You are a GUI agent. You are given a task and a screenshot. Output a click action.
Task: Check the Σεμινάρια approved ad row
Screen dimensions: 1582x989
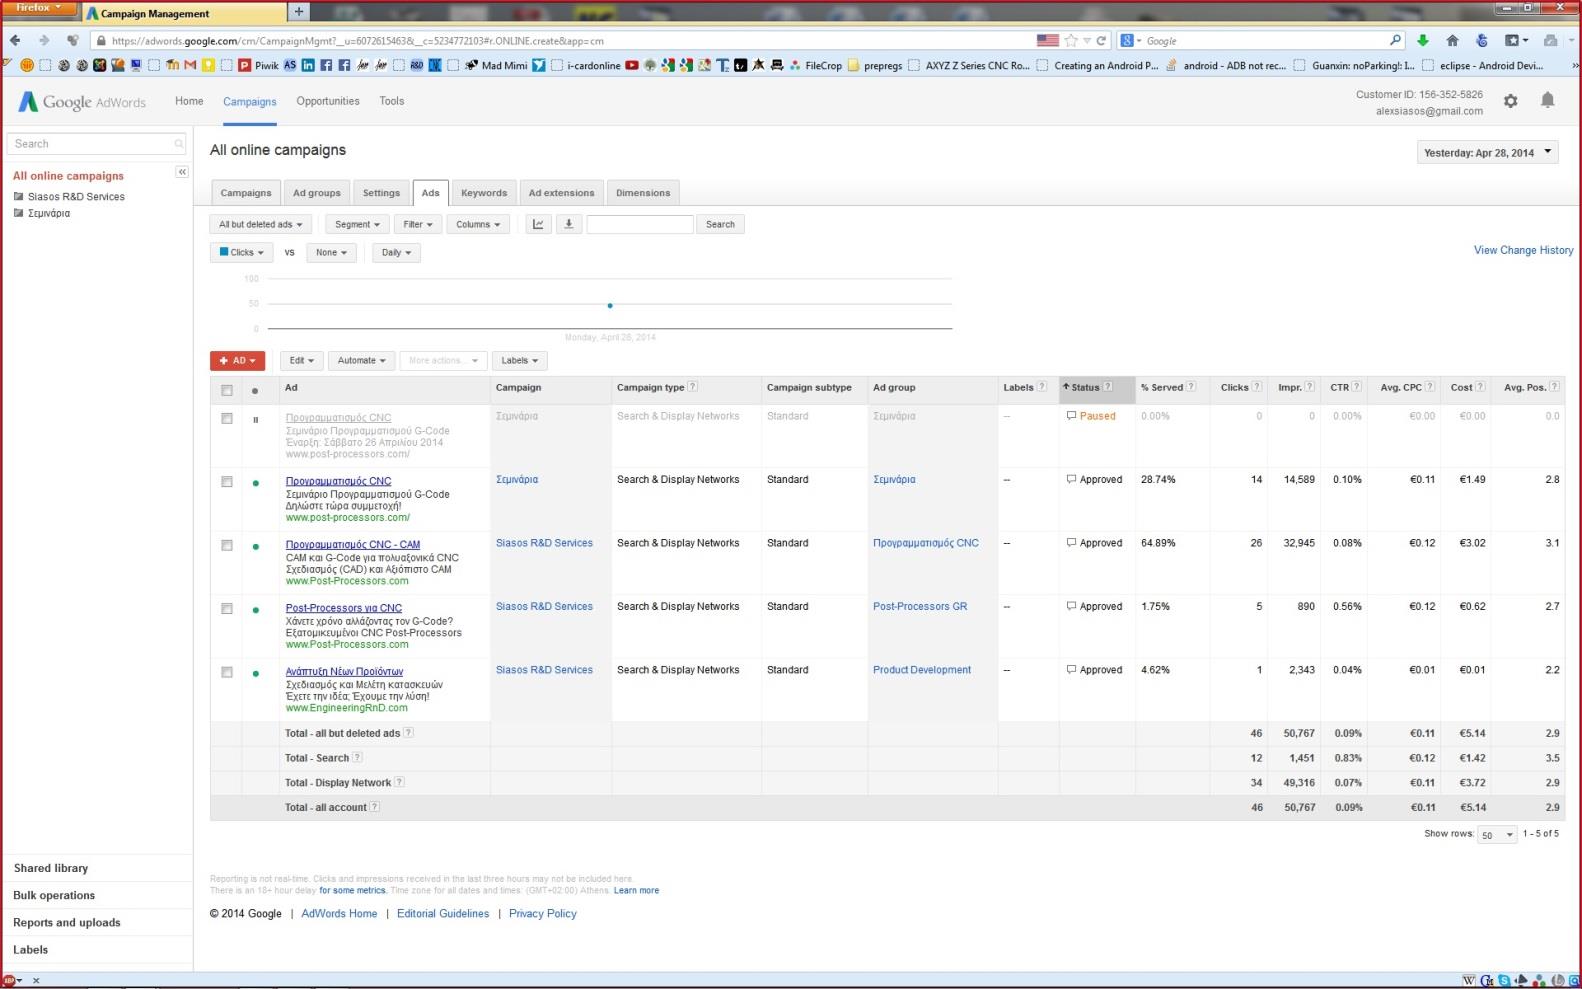point(227,482)
